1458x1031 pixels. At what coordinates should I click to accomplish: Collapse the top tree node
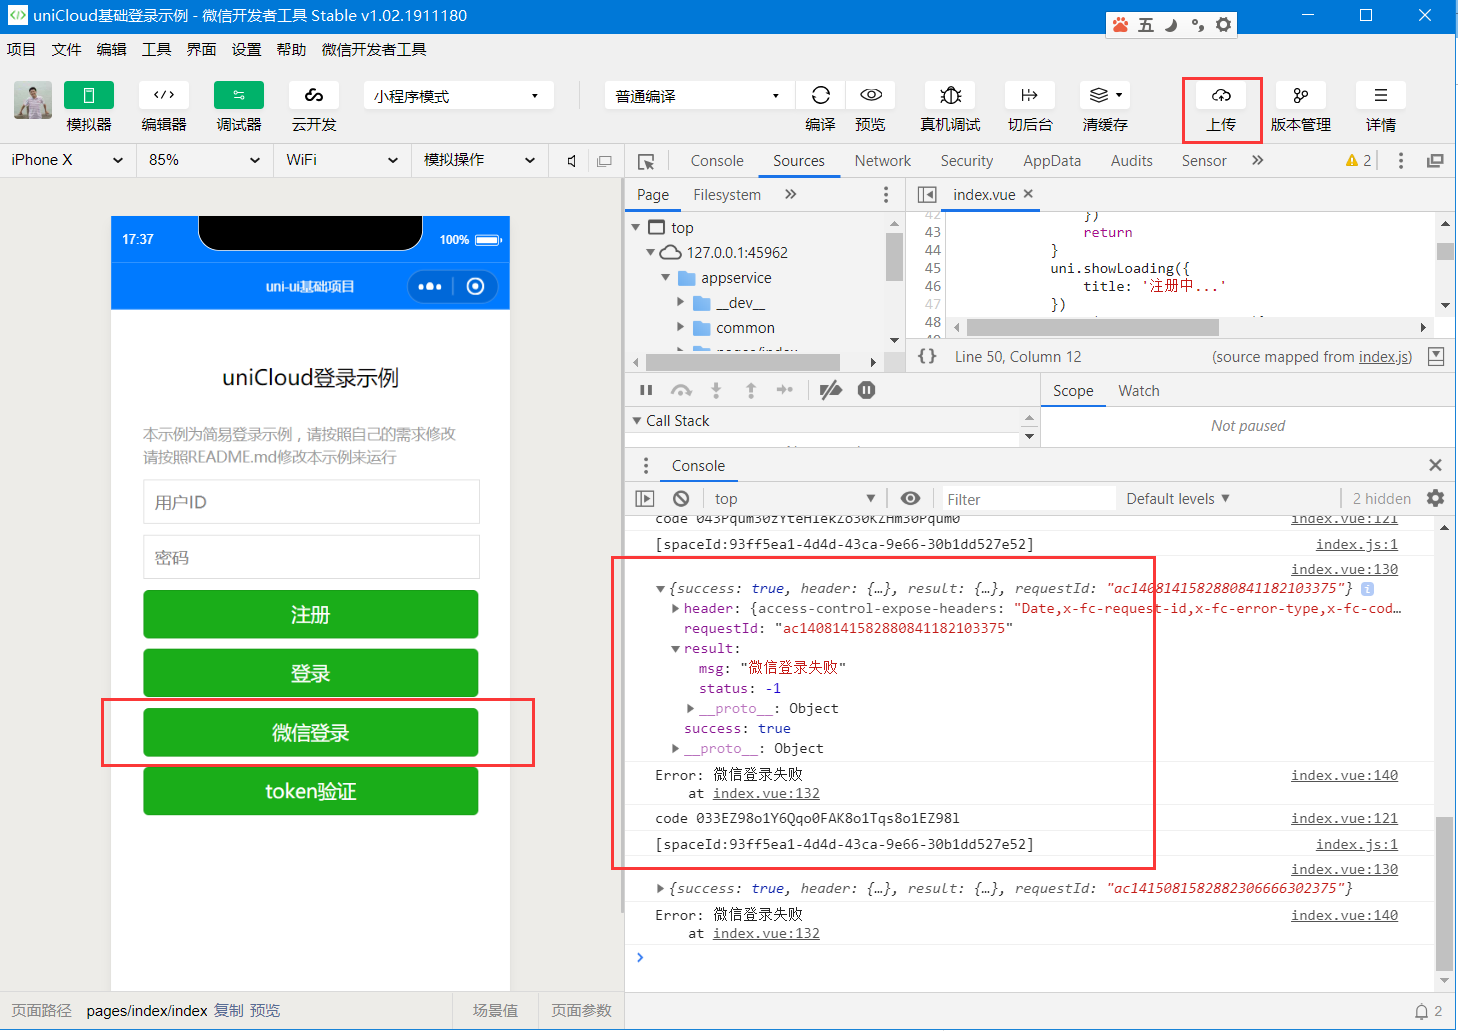click(636, 228)
